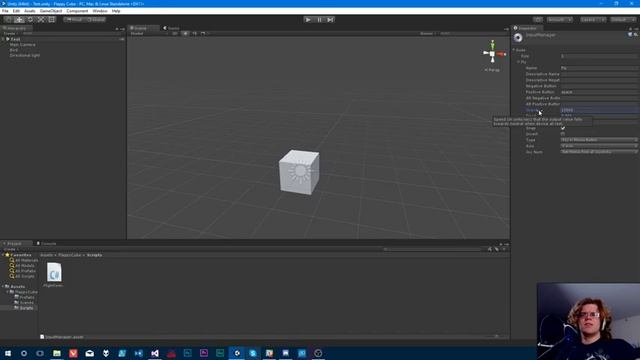
Task: Select All Models in Favorites
Action: click(22, 266)
